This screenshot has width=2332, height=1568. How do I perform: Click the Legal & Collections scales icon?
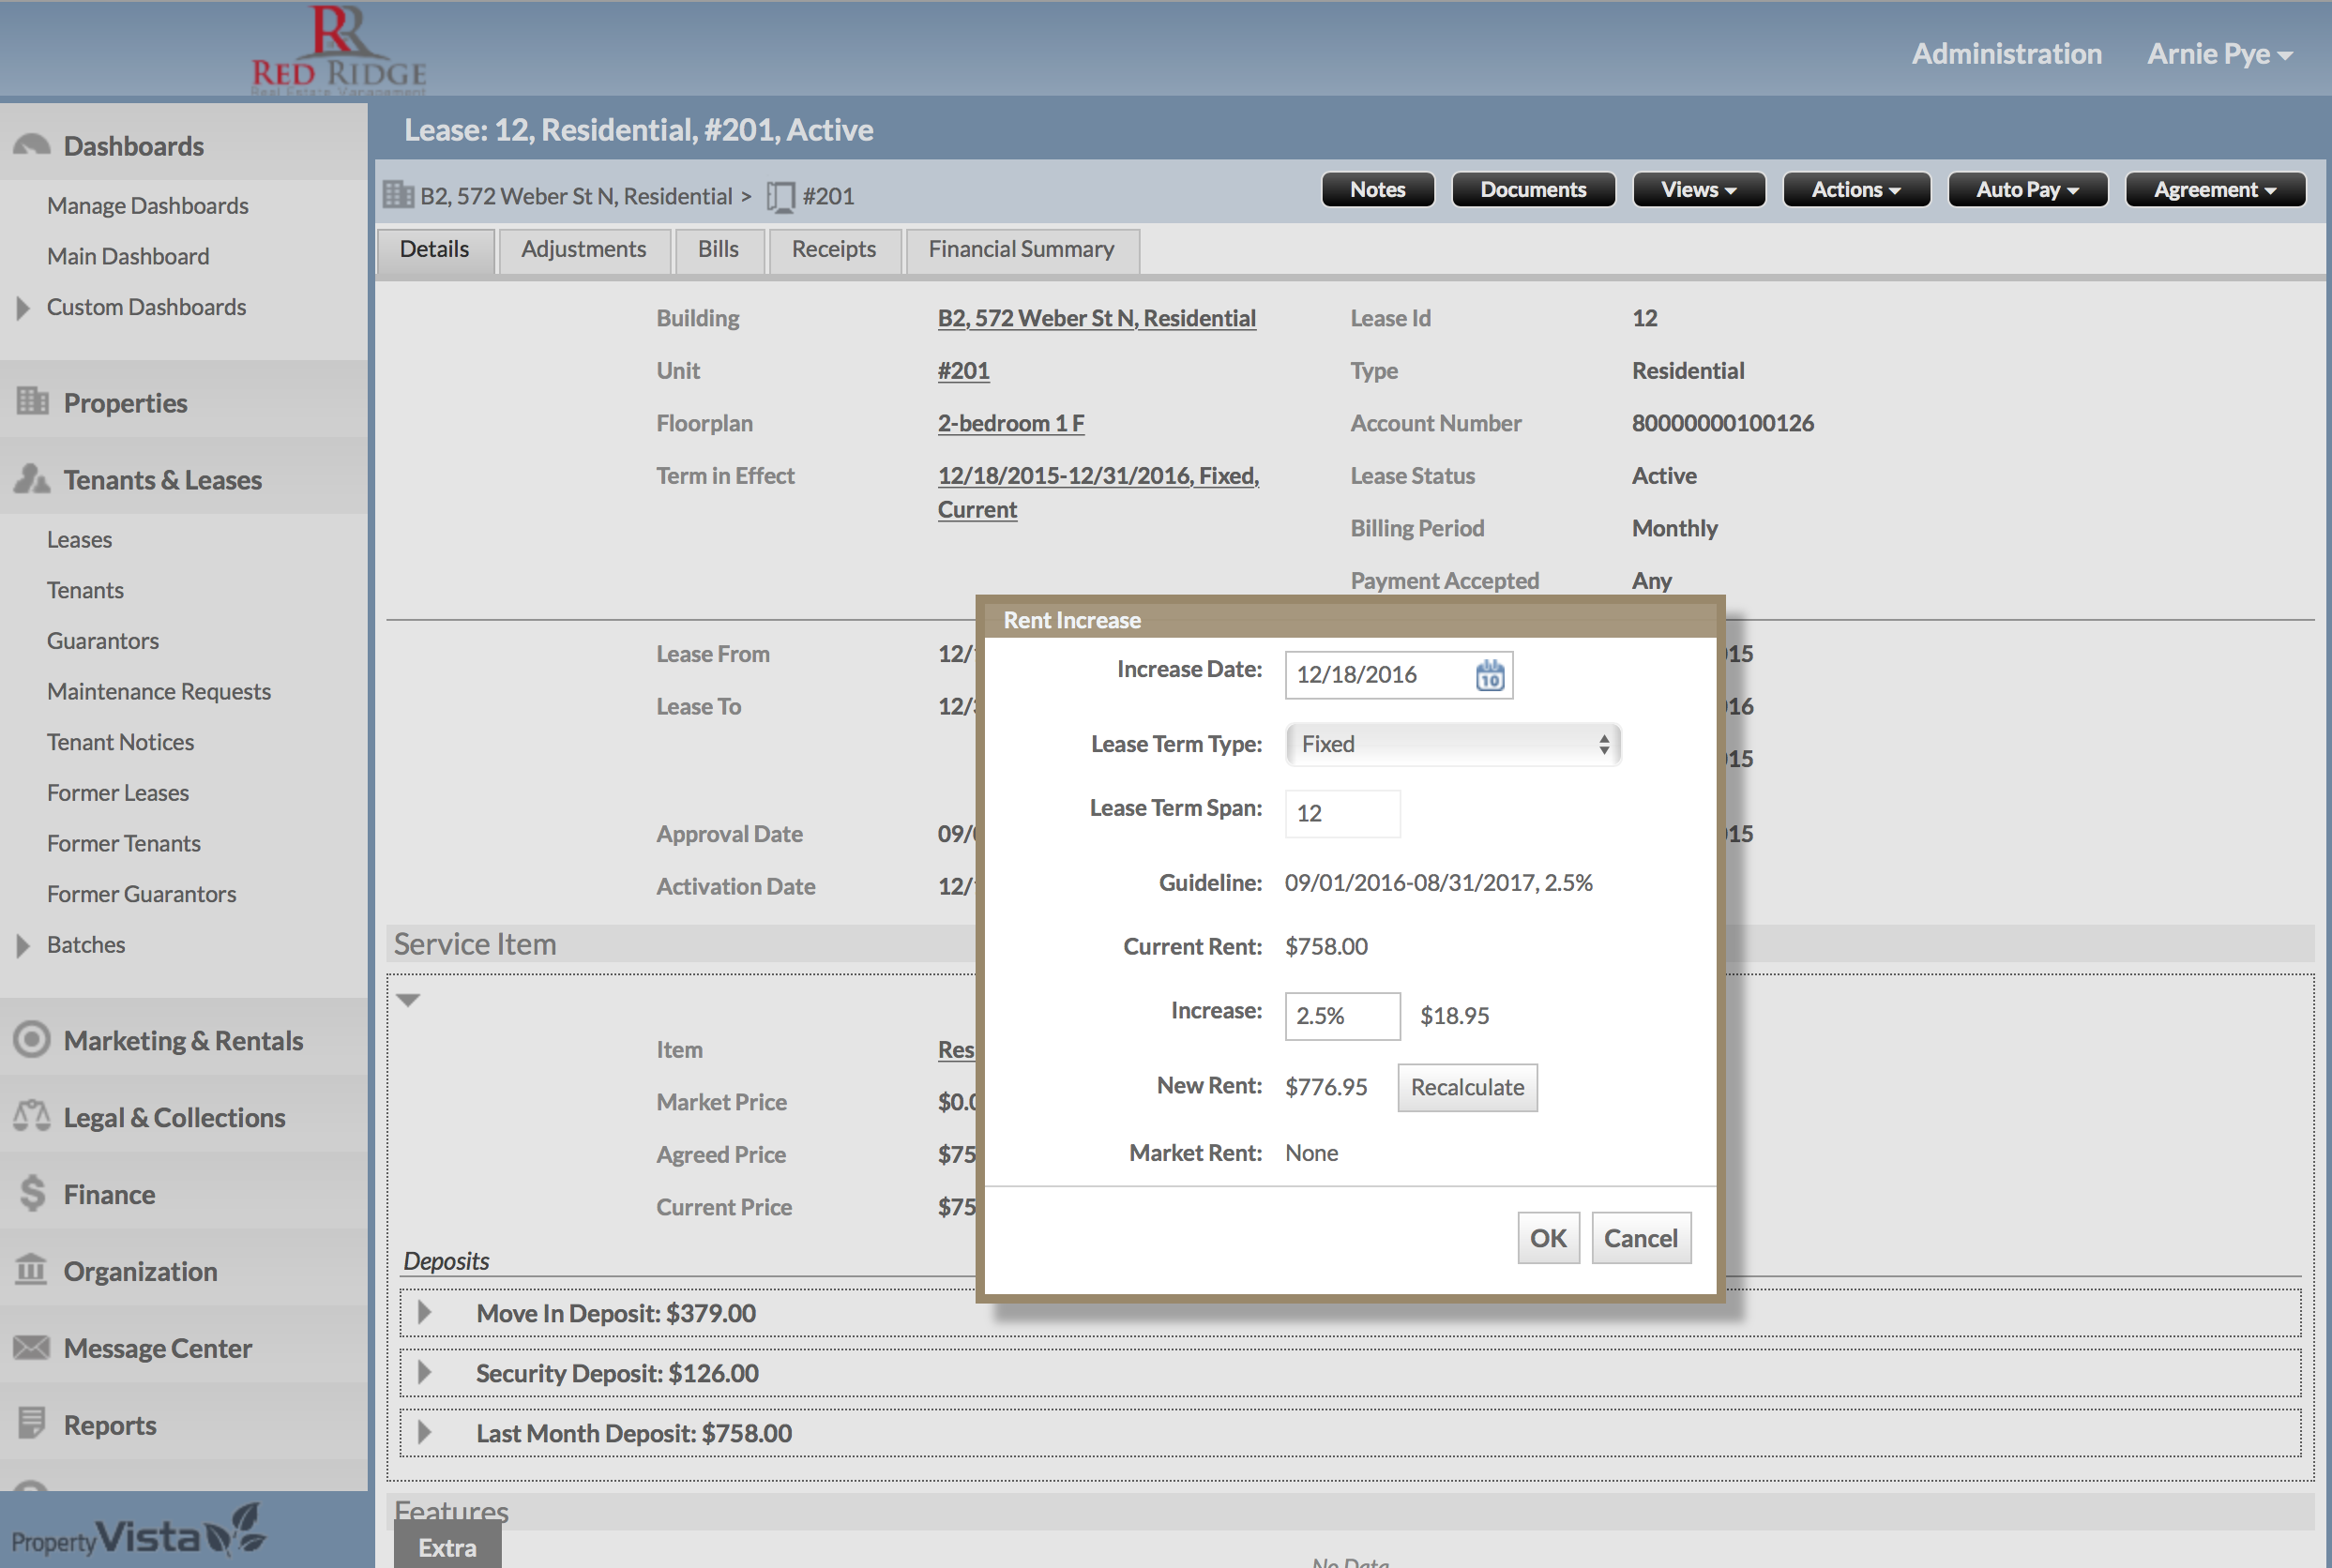(32, 1116)
